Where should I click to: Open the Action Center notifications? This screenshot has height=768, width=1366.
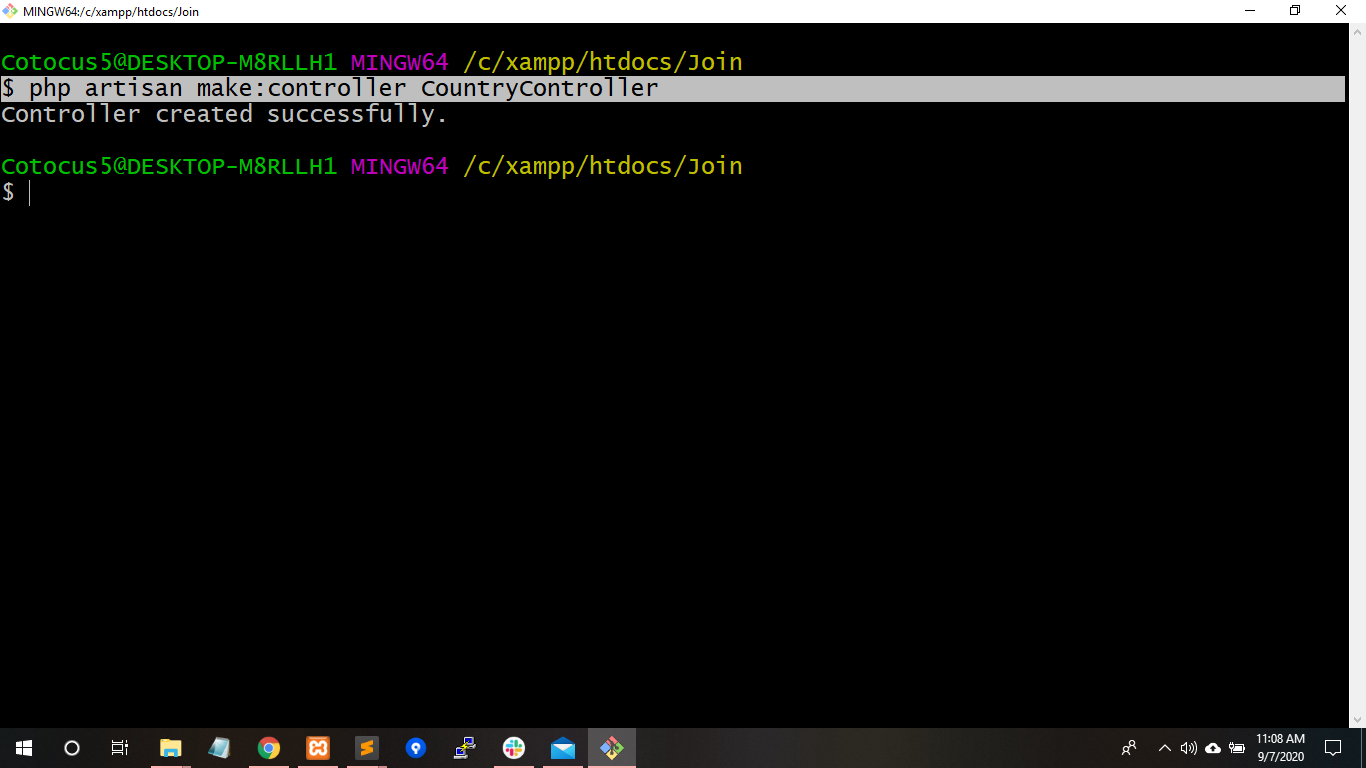pos(1332,748)
